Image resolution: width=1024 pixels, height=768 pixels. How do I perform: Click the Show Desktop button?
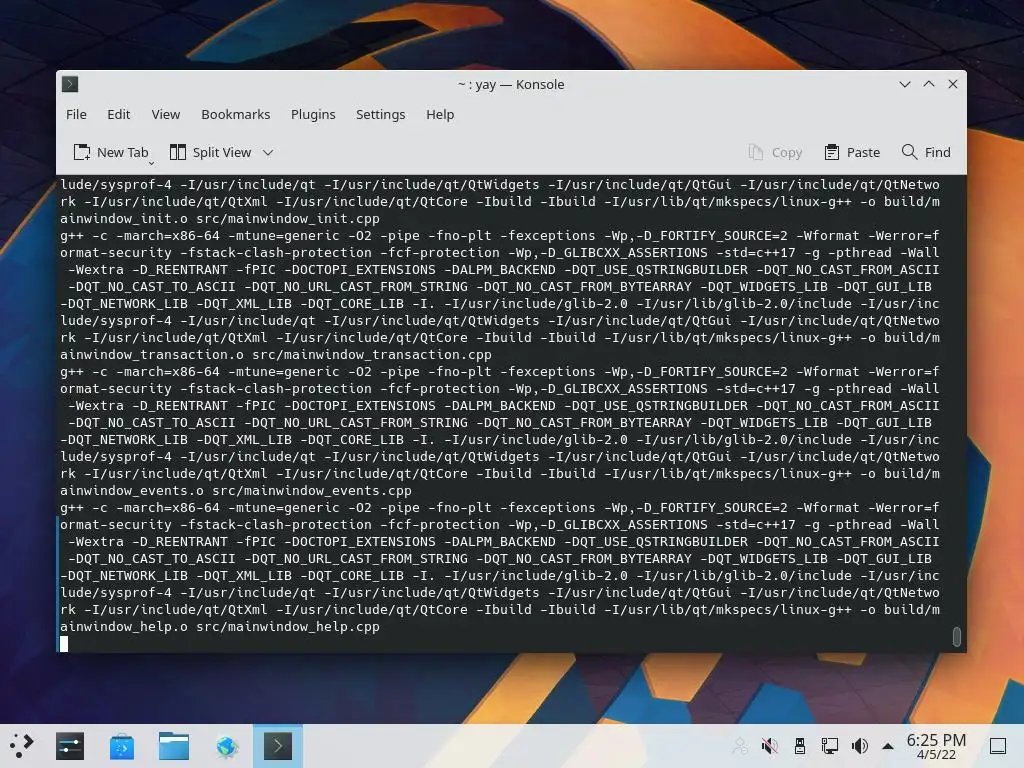[998, 746]
